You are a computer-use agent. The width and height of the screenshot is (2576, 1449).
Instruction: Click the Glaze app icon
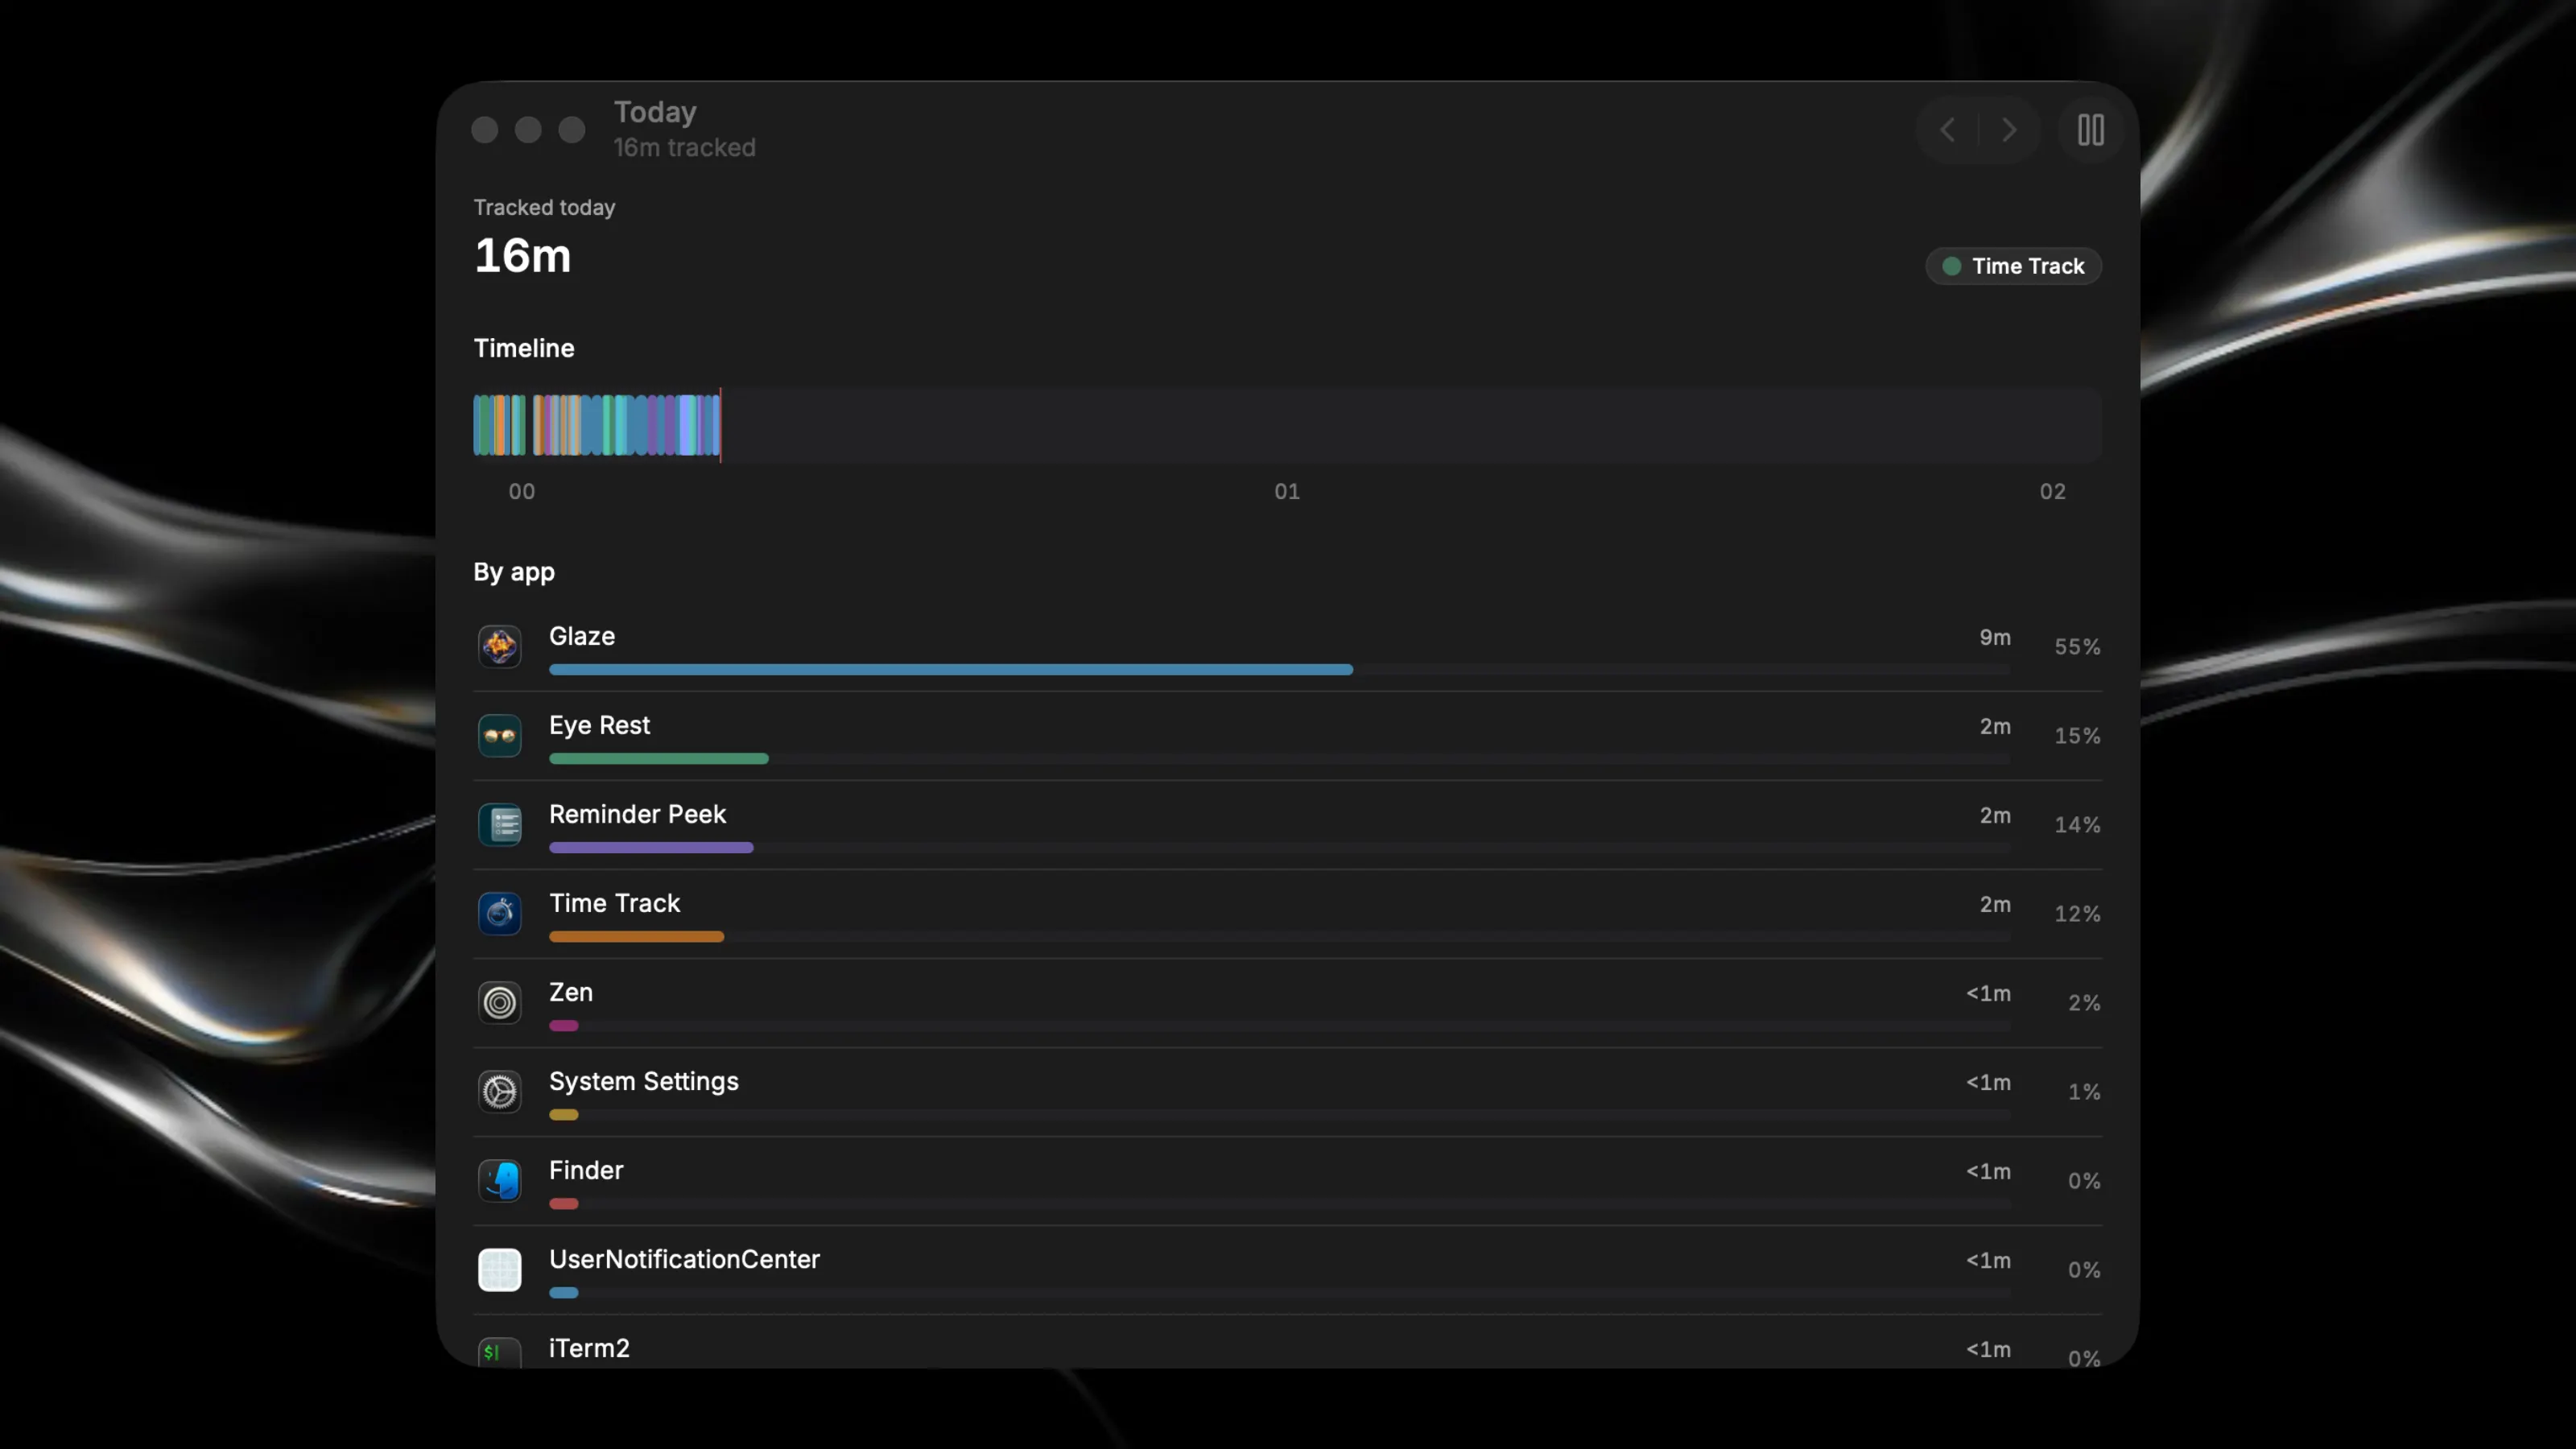(x=499, y=646)
